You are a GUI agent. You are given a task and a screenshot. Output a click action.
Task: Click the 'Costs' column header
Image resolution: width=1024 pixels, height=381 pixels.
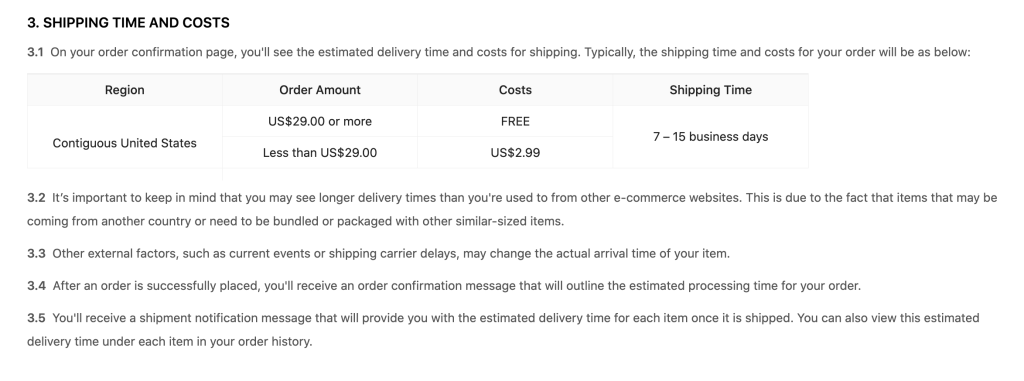(515, 90)
